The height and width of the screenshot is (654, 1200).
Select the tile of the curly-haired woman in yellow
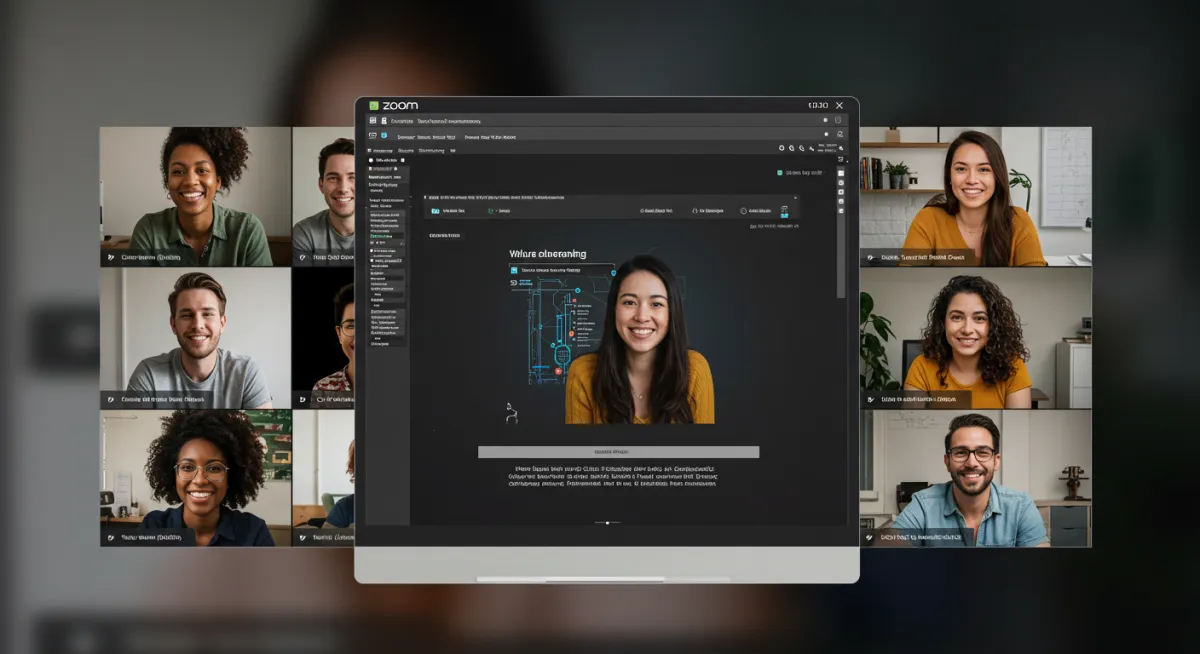(x=976, y=338)
